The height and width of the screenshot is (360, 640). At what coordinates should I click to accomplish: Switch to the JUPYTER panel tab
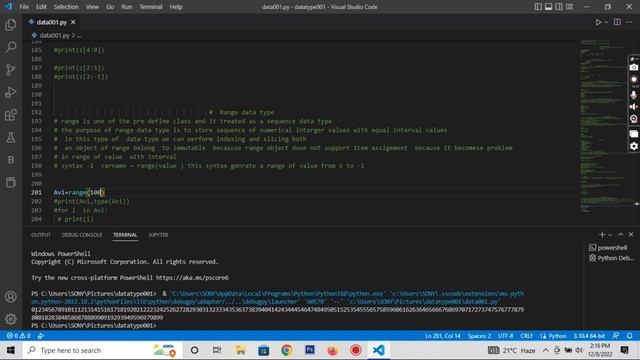coord(158,235)
